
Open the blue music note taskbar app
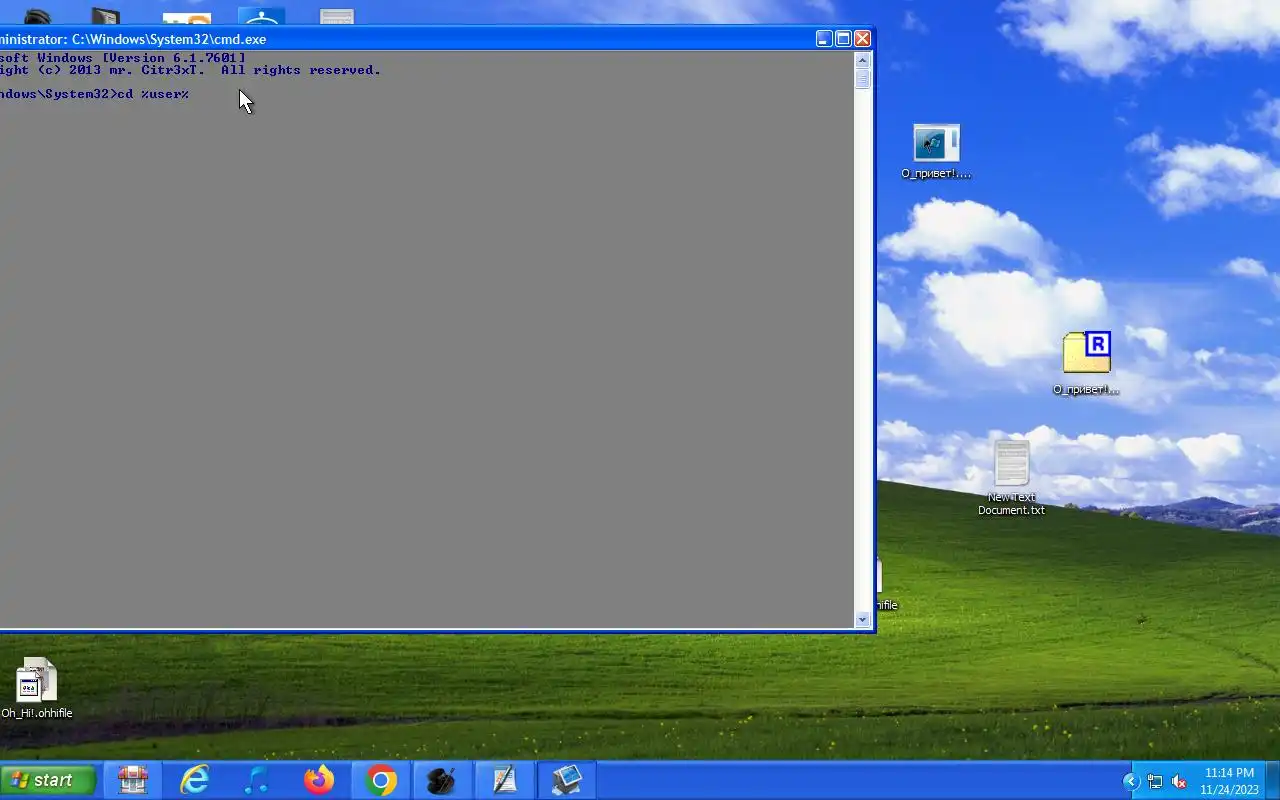(256, 780)
